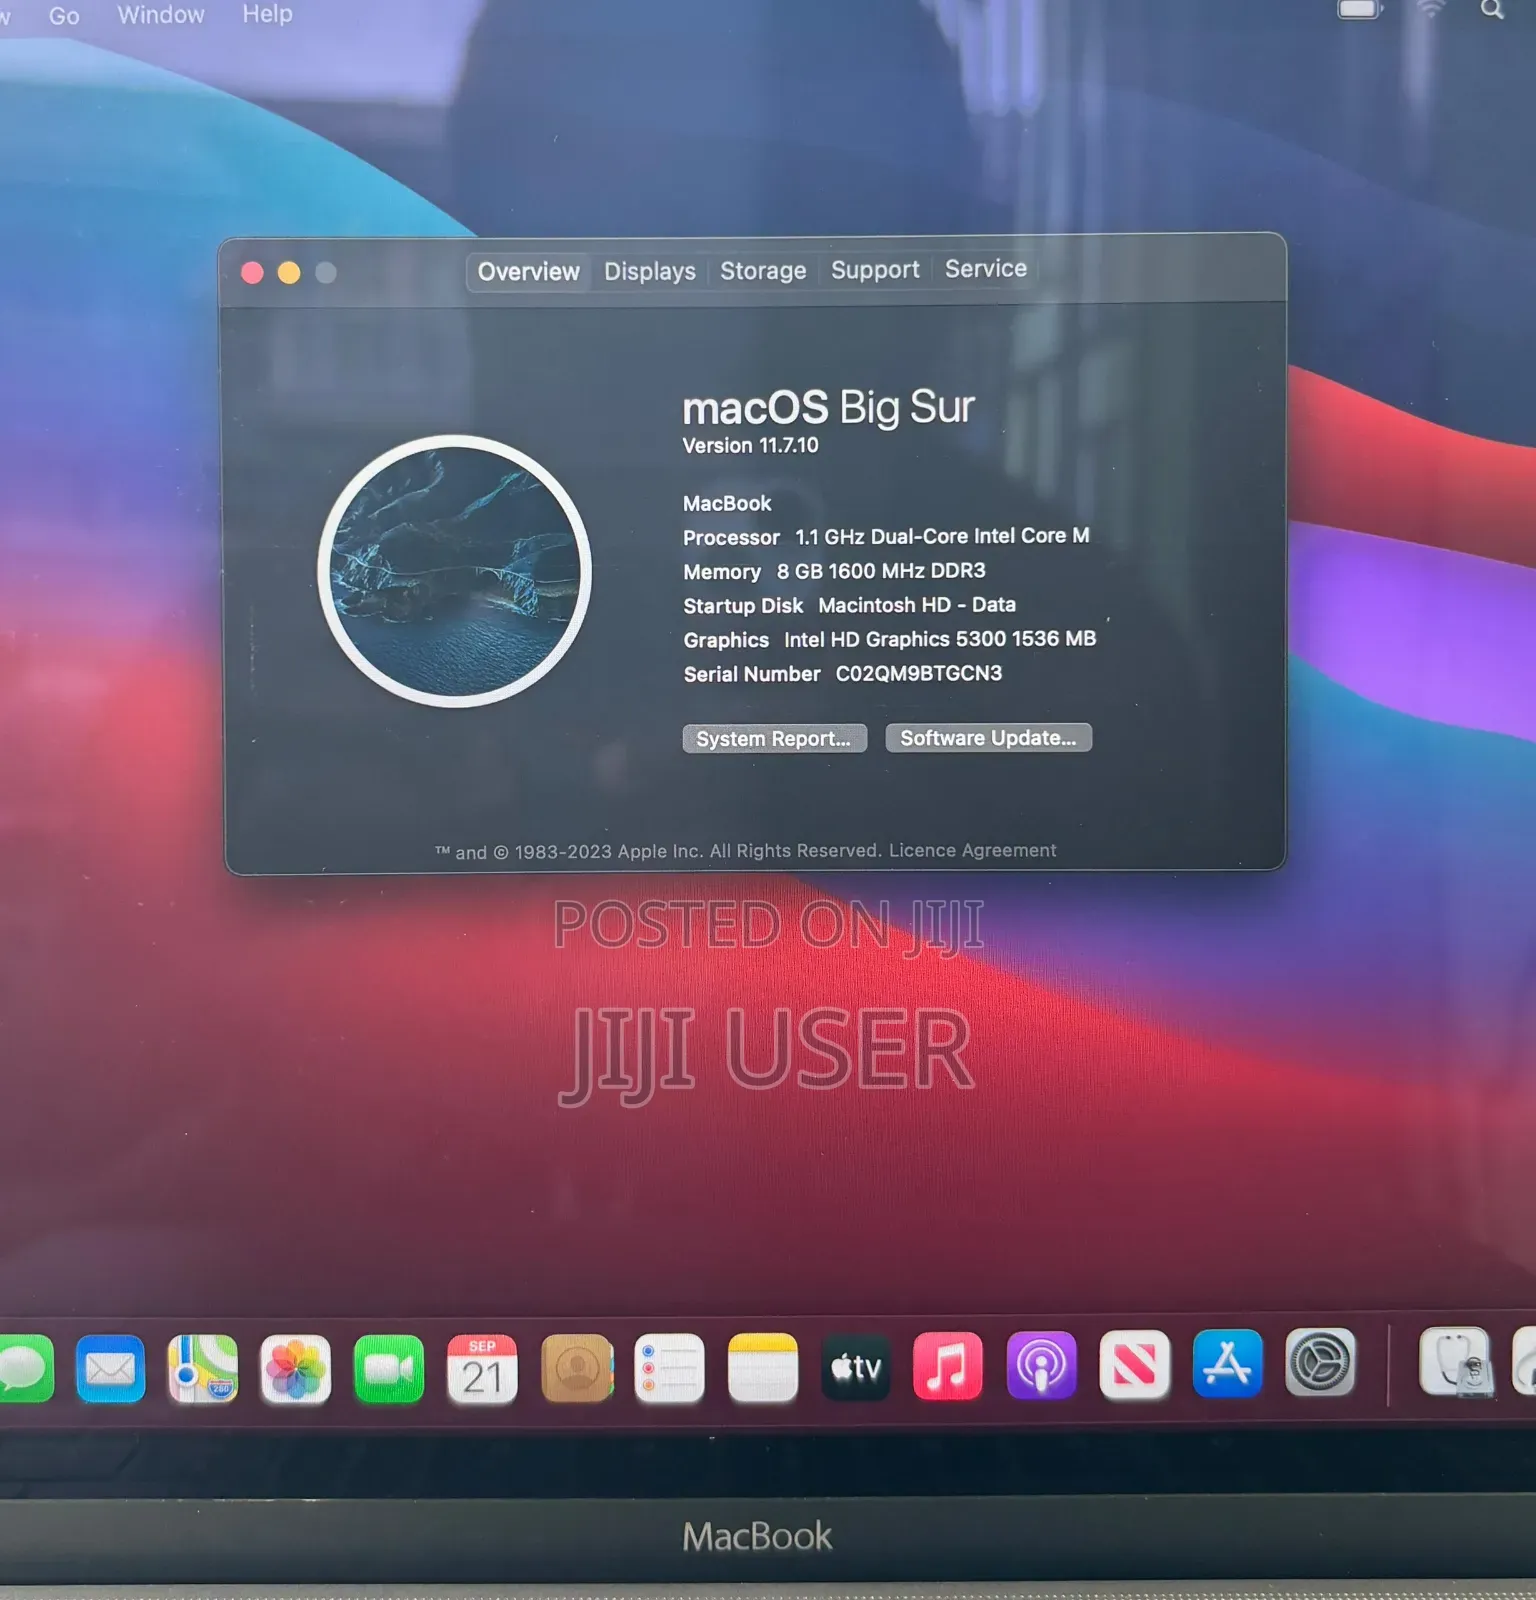Open the Notes app icon
The image size is (1536, 1600).
[x=762, y=1368]
